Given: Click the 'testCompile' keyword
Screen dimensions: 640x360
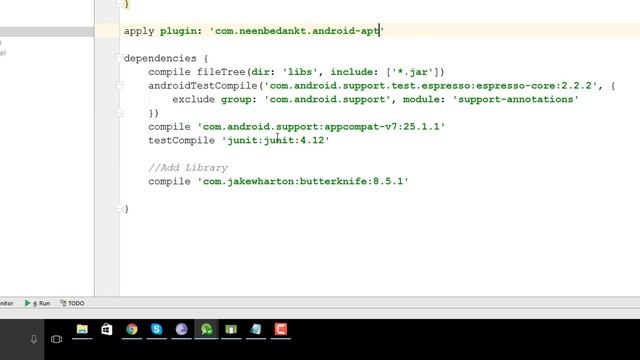Looking at the screenshot, I should coord(181,140).
